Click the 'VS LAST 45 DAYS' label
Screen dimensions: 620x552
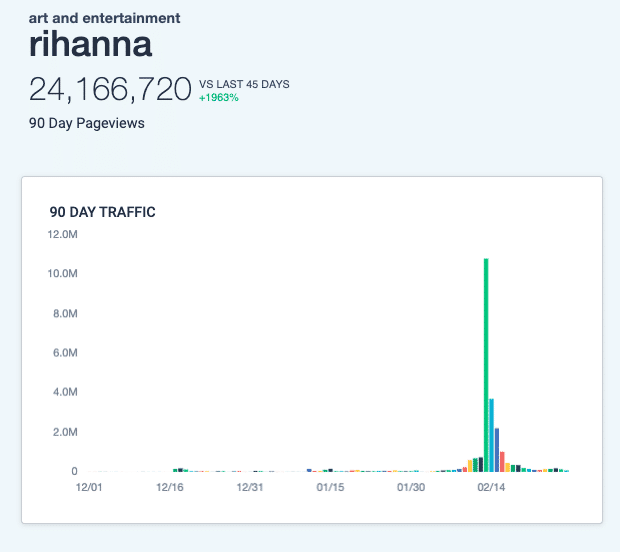[244, 84]
